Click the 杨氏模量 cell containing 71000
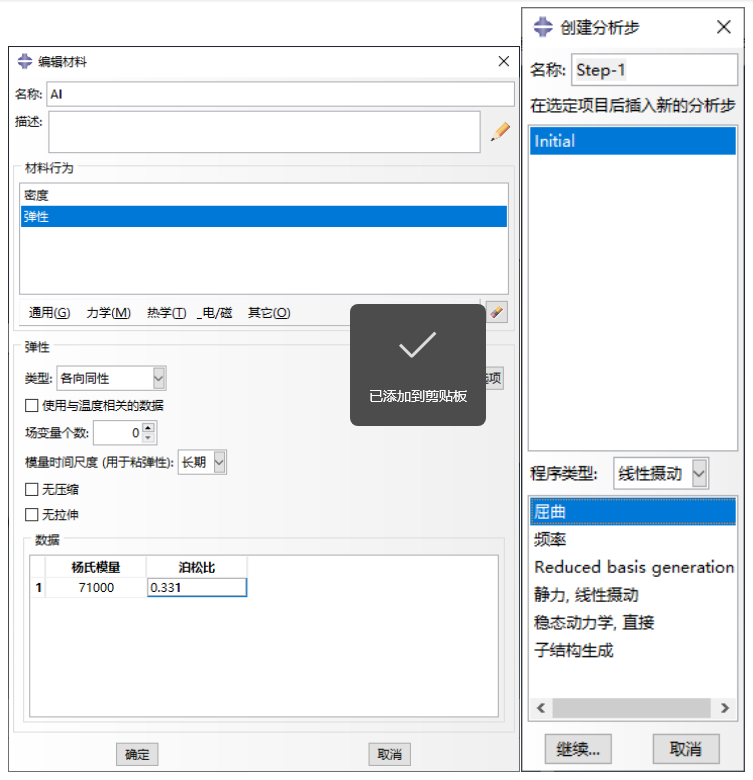The height and width of the screenshot is (780, 753). coord(95,588)
